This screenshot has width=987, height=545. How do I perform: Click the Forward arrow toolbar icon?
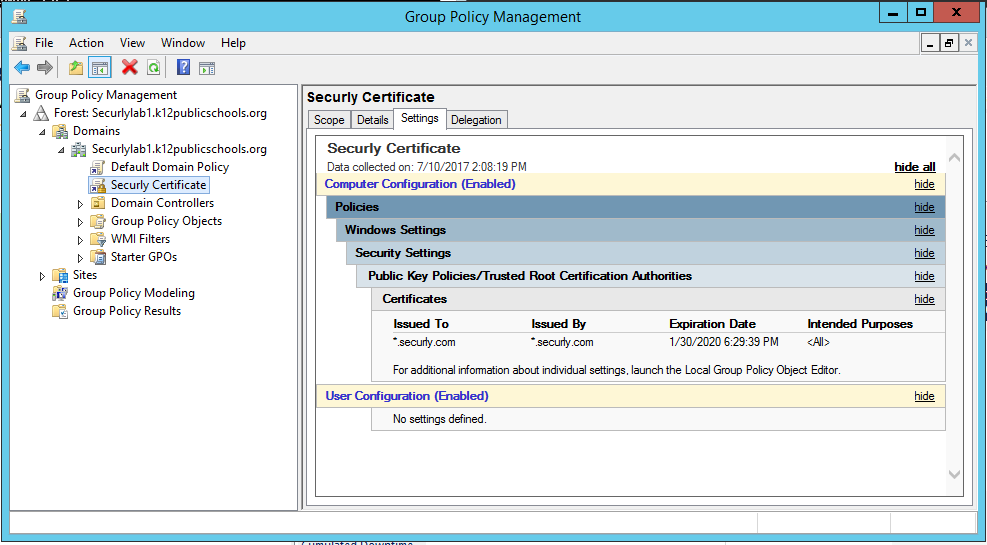coord(45,67)
